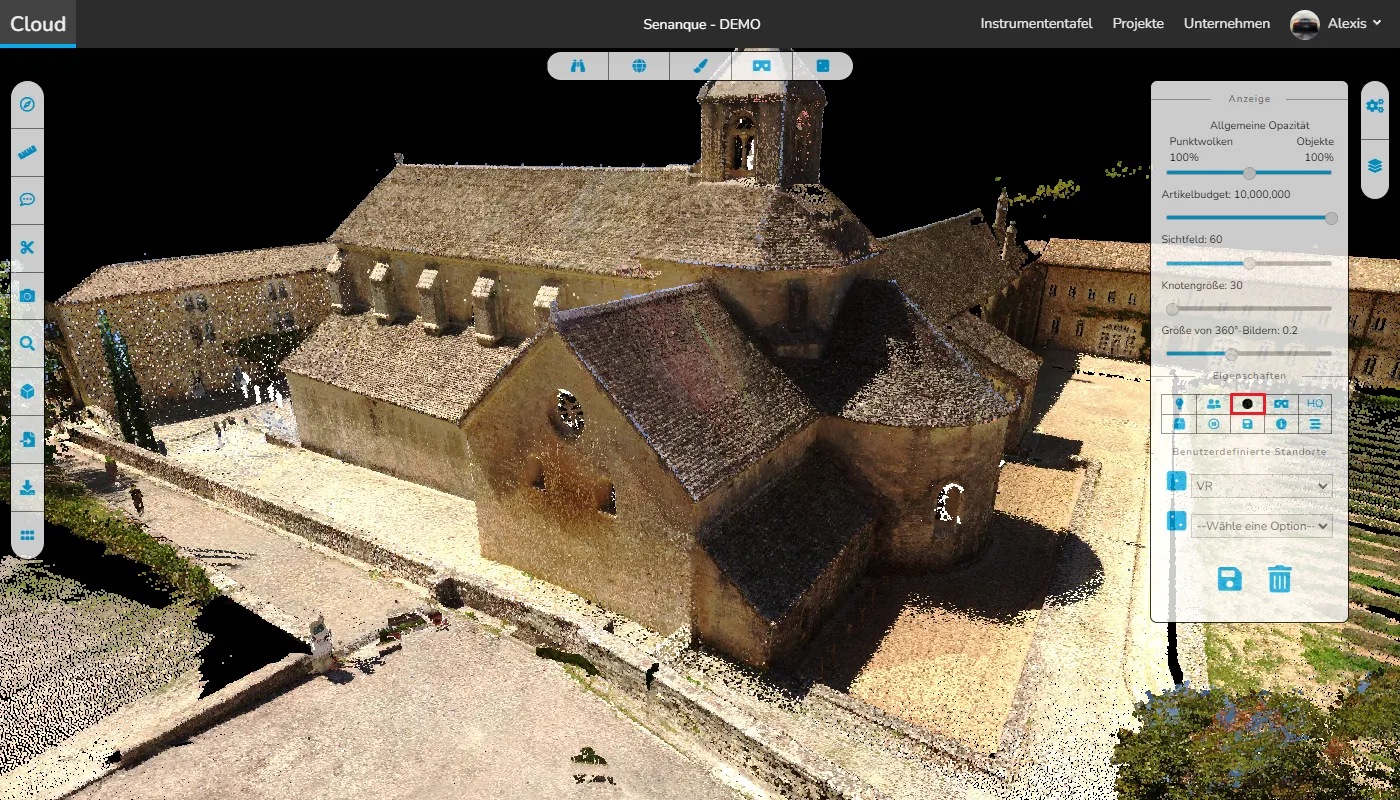1400x800 pixels.
Task: Click the globe icon in top toolbar
Action: click(639, 66)
